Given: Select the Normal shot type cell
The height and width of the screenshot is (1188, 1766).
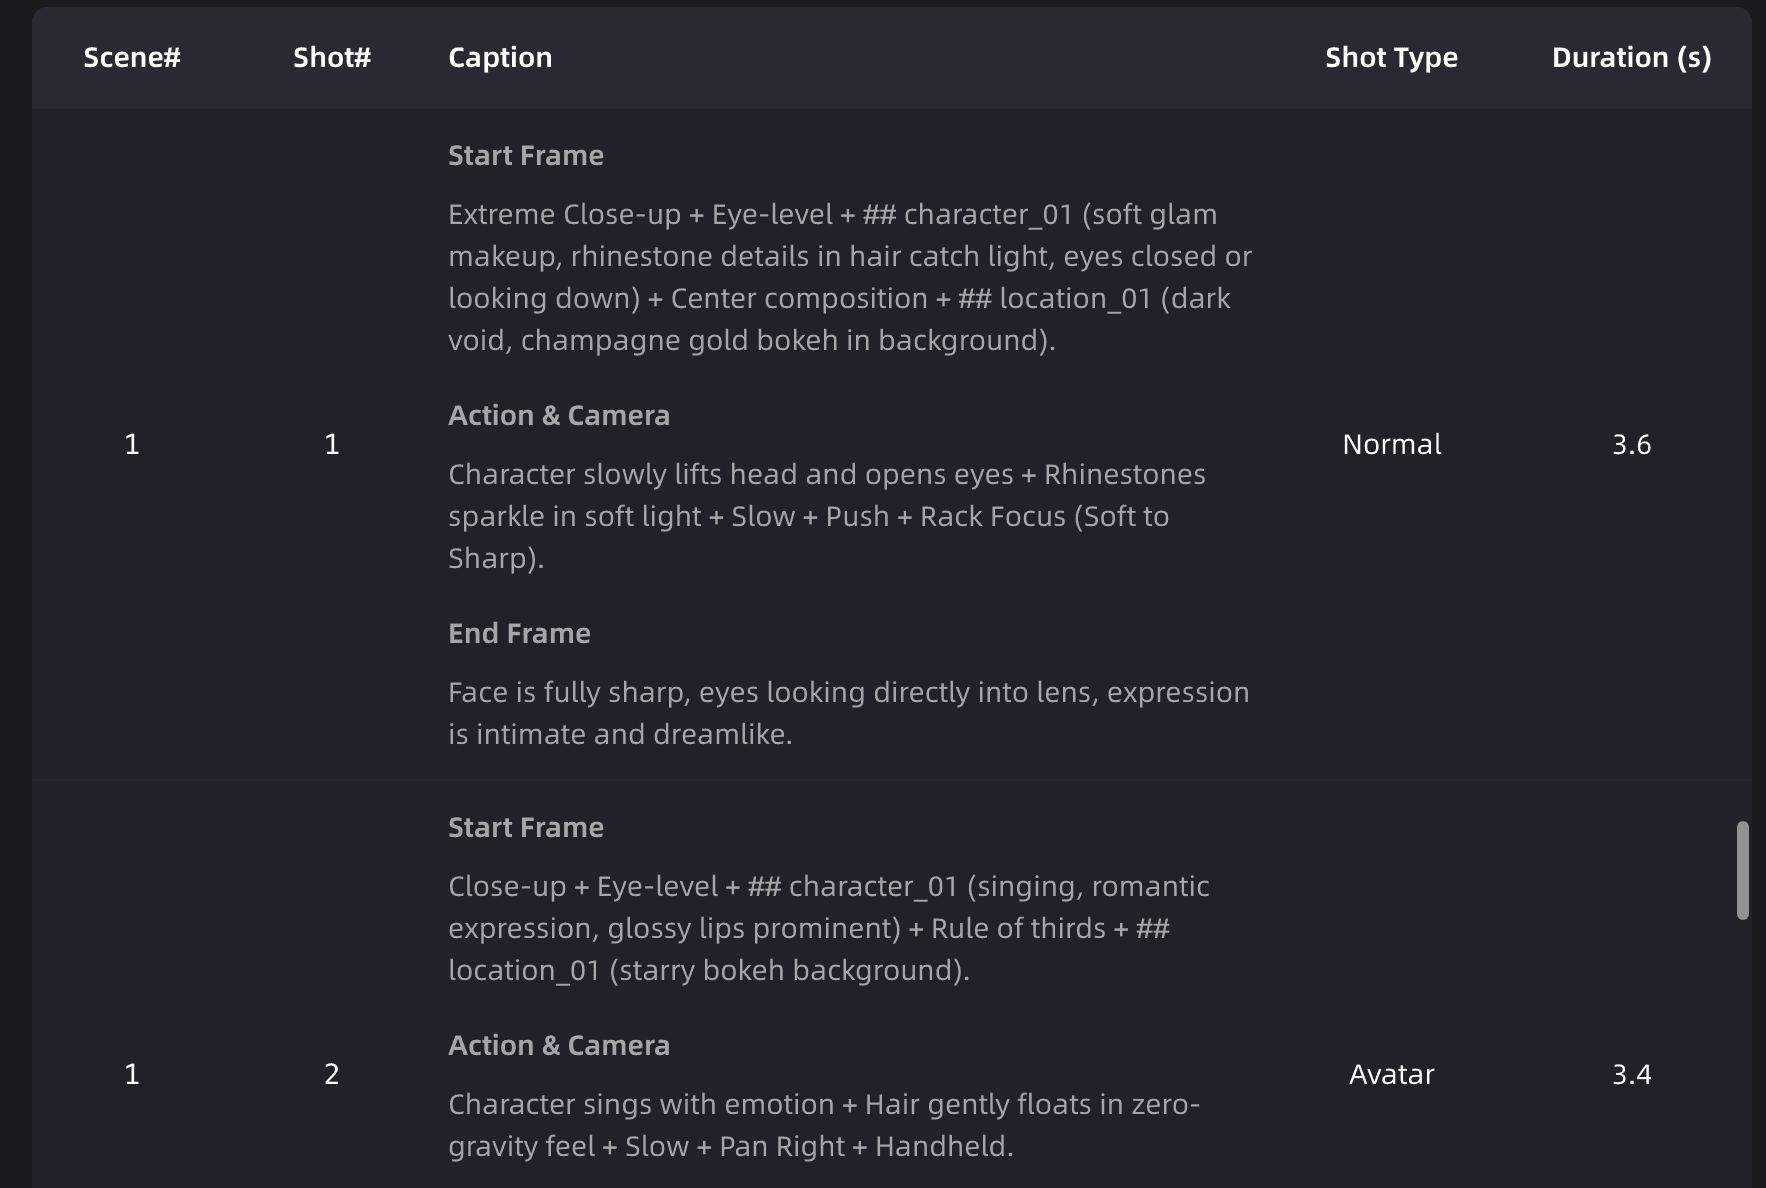Looking at the screenshot, I should pyautogui.click(x=1391, y=445).
